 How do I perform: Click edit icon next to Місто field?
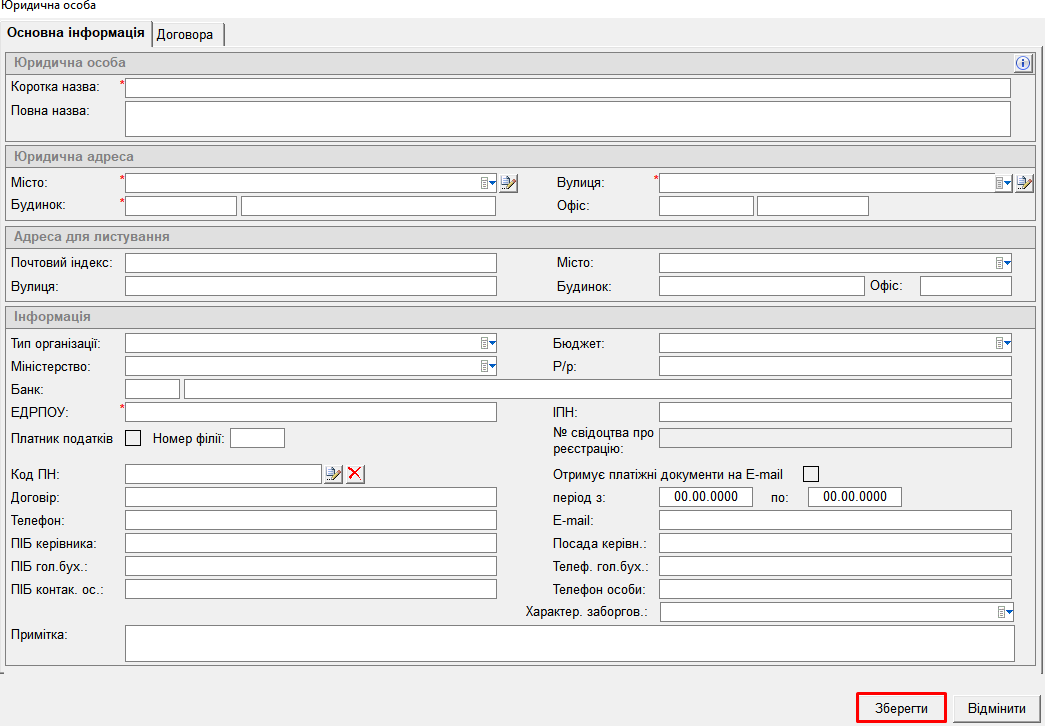pos(509,183)
